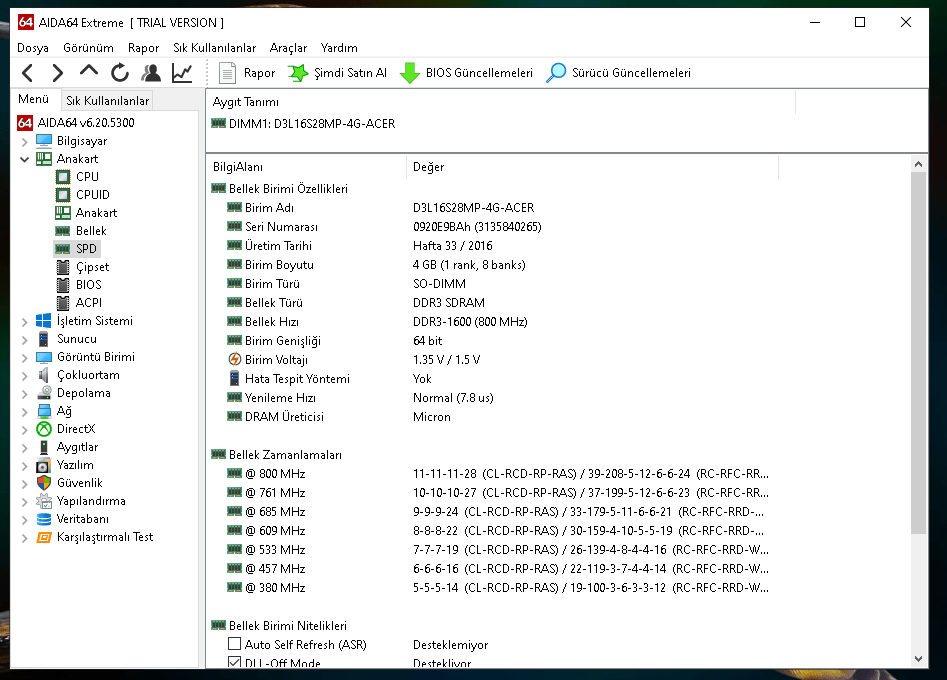Select the Bilgisayar tree item
Image resolution: width=947 pixels, height=680 pixels.
(71, 141)
